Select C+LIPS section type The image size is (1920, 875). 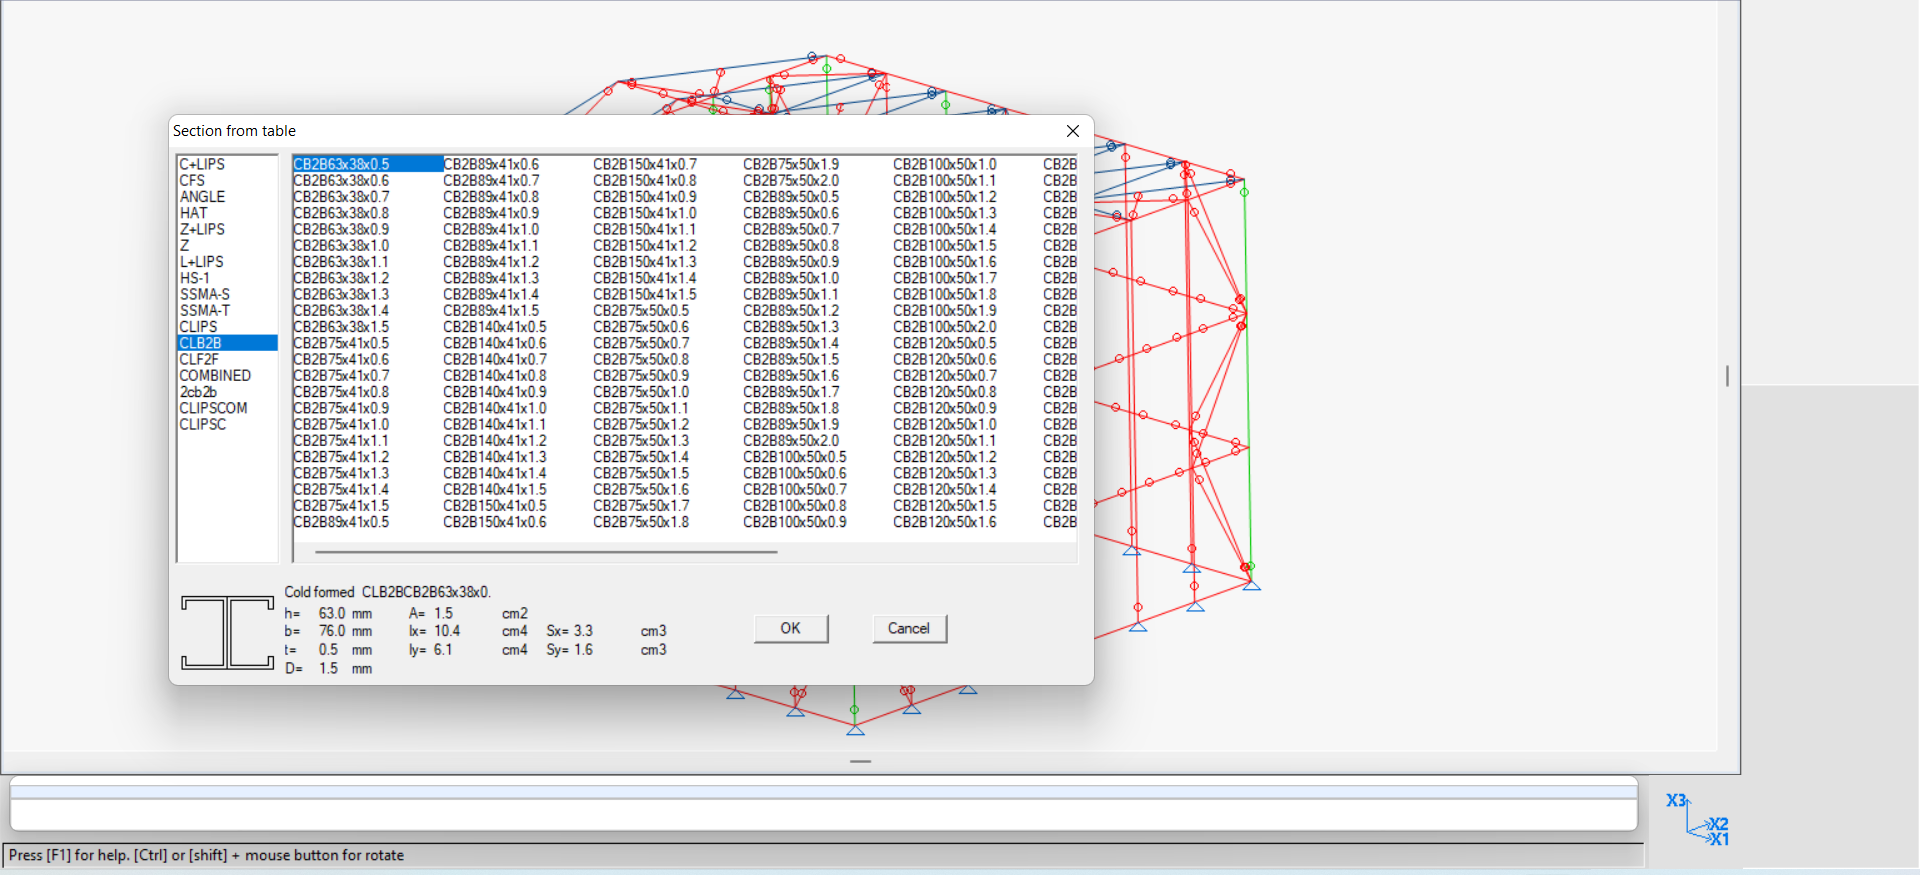click(202, 164)
